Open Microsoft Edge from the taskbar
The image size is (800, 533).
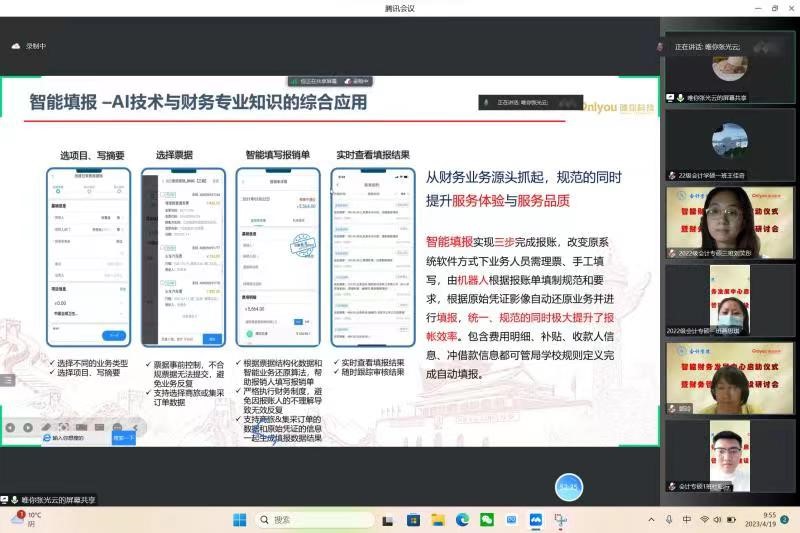[462, 520]
